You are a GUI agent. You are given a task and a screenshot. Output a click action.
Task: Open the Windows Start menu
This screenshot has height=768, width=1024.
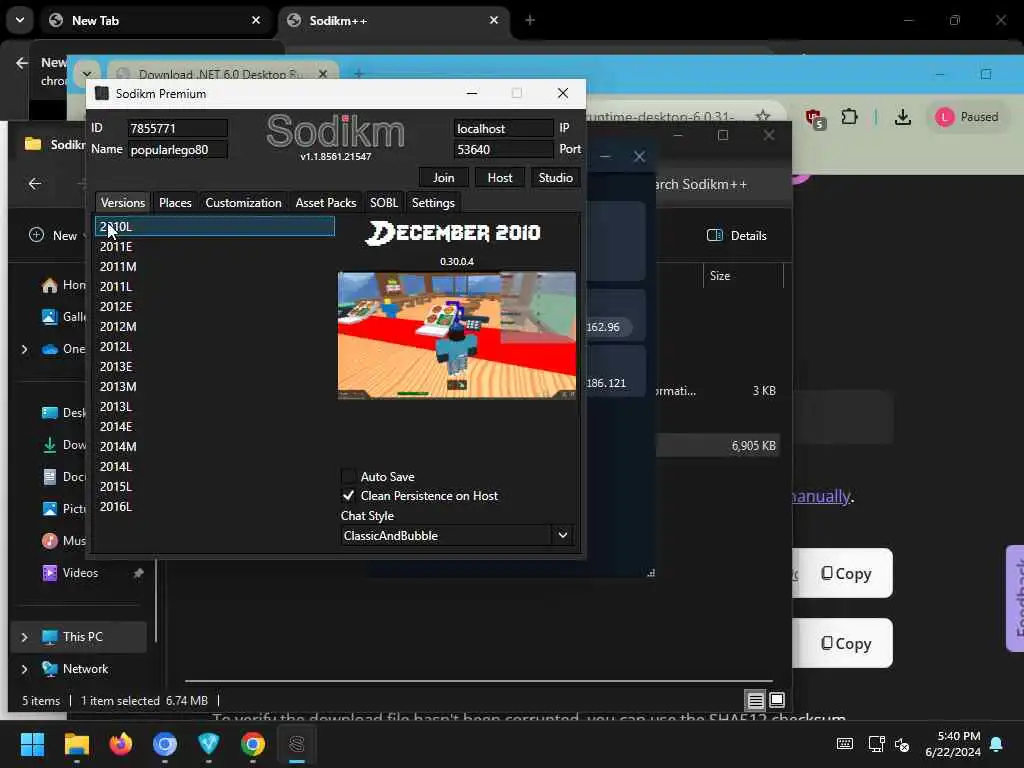(32, 744)
